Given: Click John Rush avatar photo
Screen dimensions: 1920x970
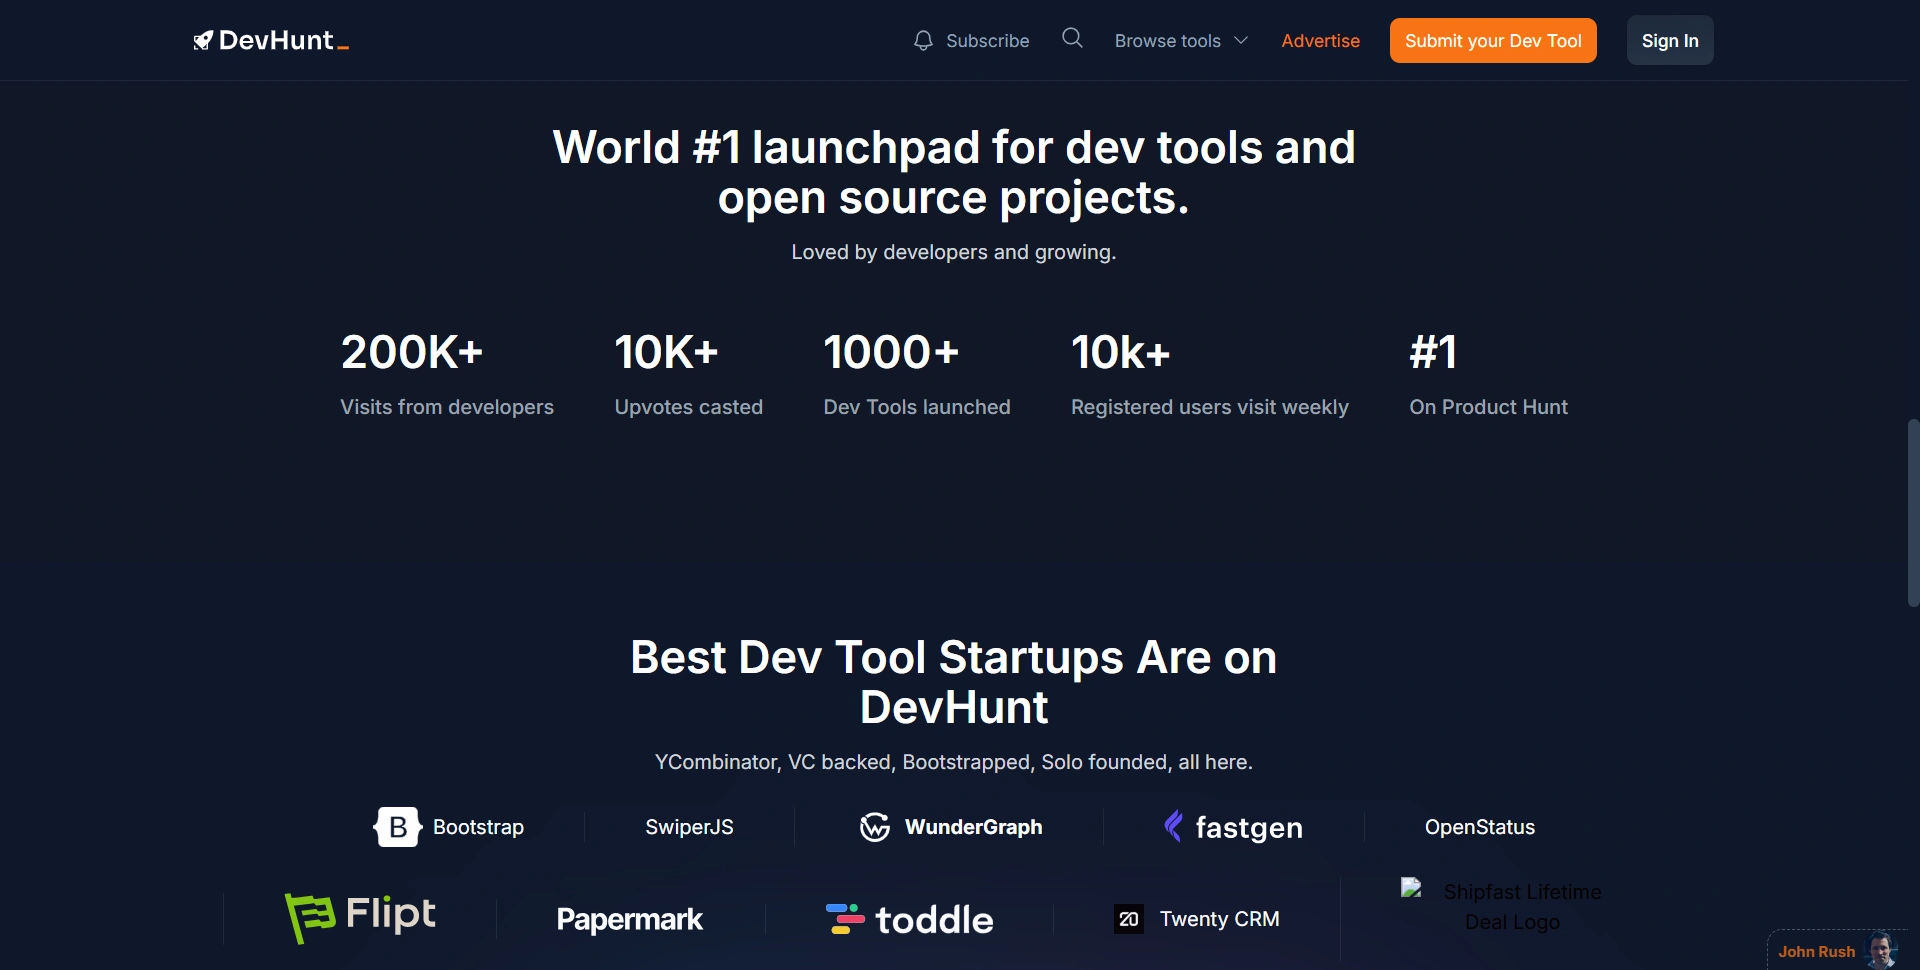Looking at the screenshot, I should [1881, 951].
